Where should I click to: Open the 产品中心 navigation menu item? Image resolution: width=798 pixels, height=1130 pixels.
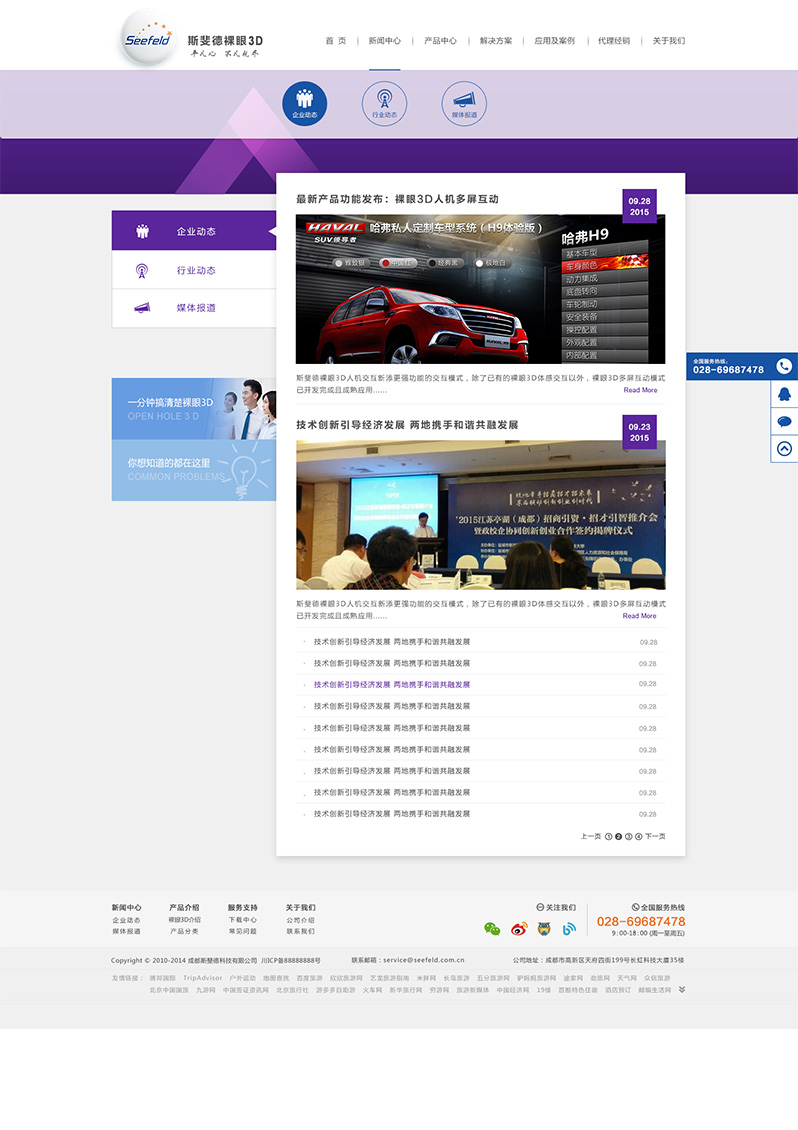tap(440, 41)
